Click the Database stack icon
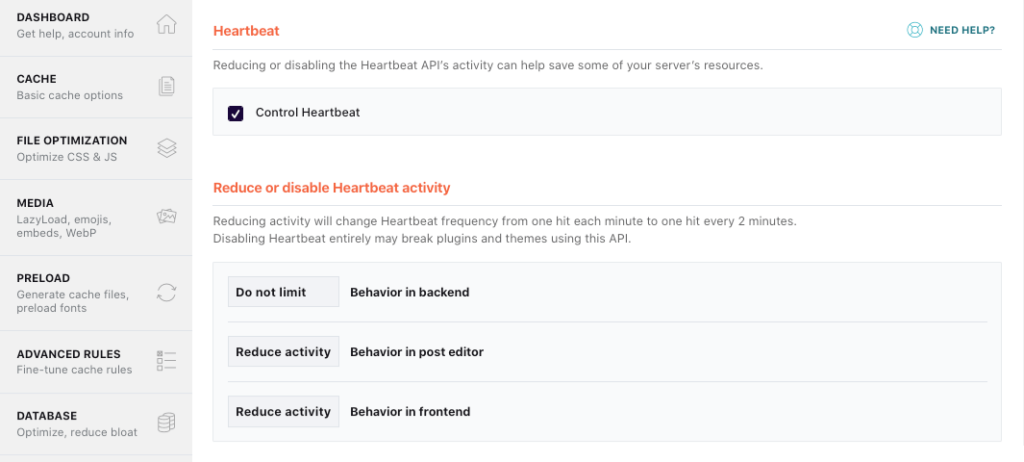The height and width of the screenshot is (462, 1024). pyautogui.click(x=167, y=423)
